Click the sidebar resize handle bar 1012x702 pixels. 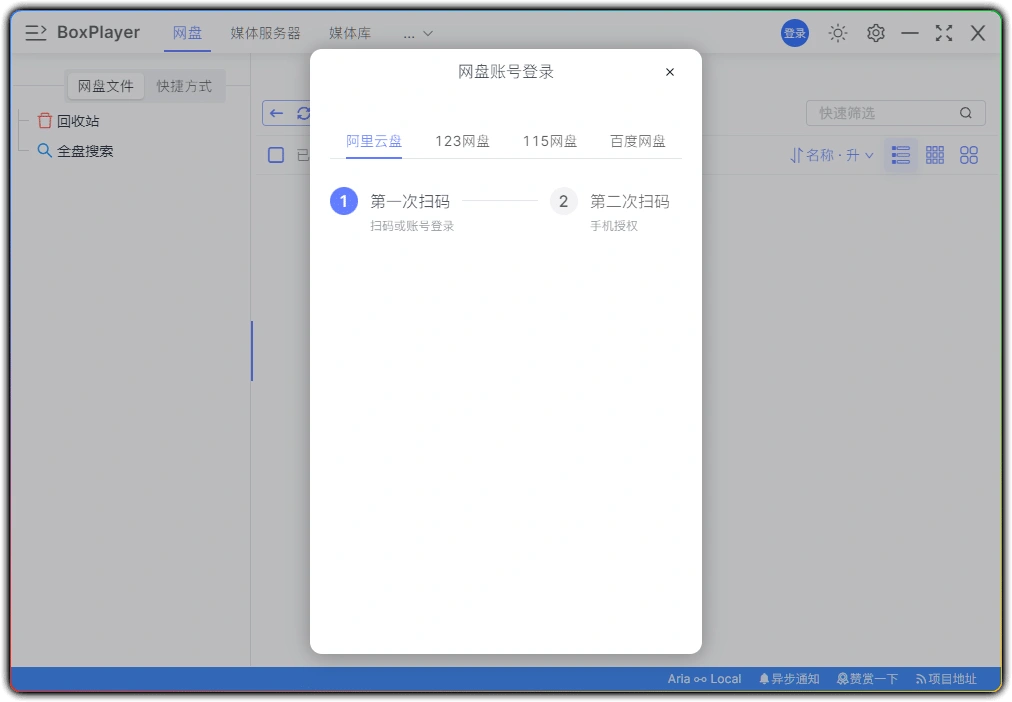[252, 350]
